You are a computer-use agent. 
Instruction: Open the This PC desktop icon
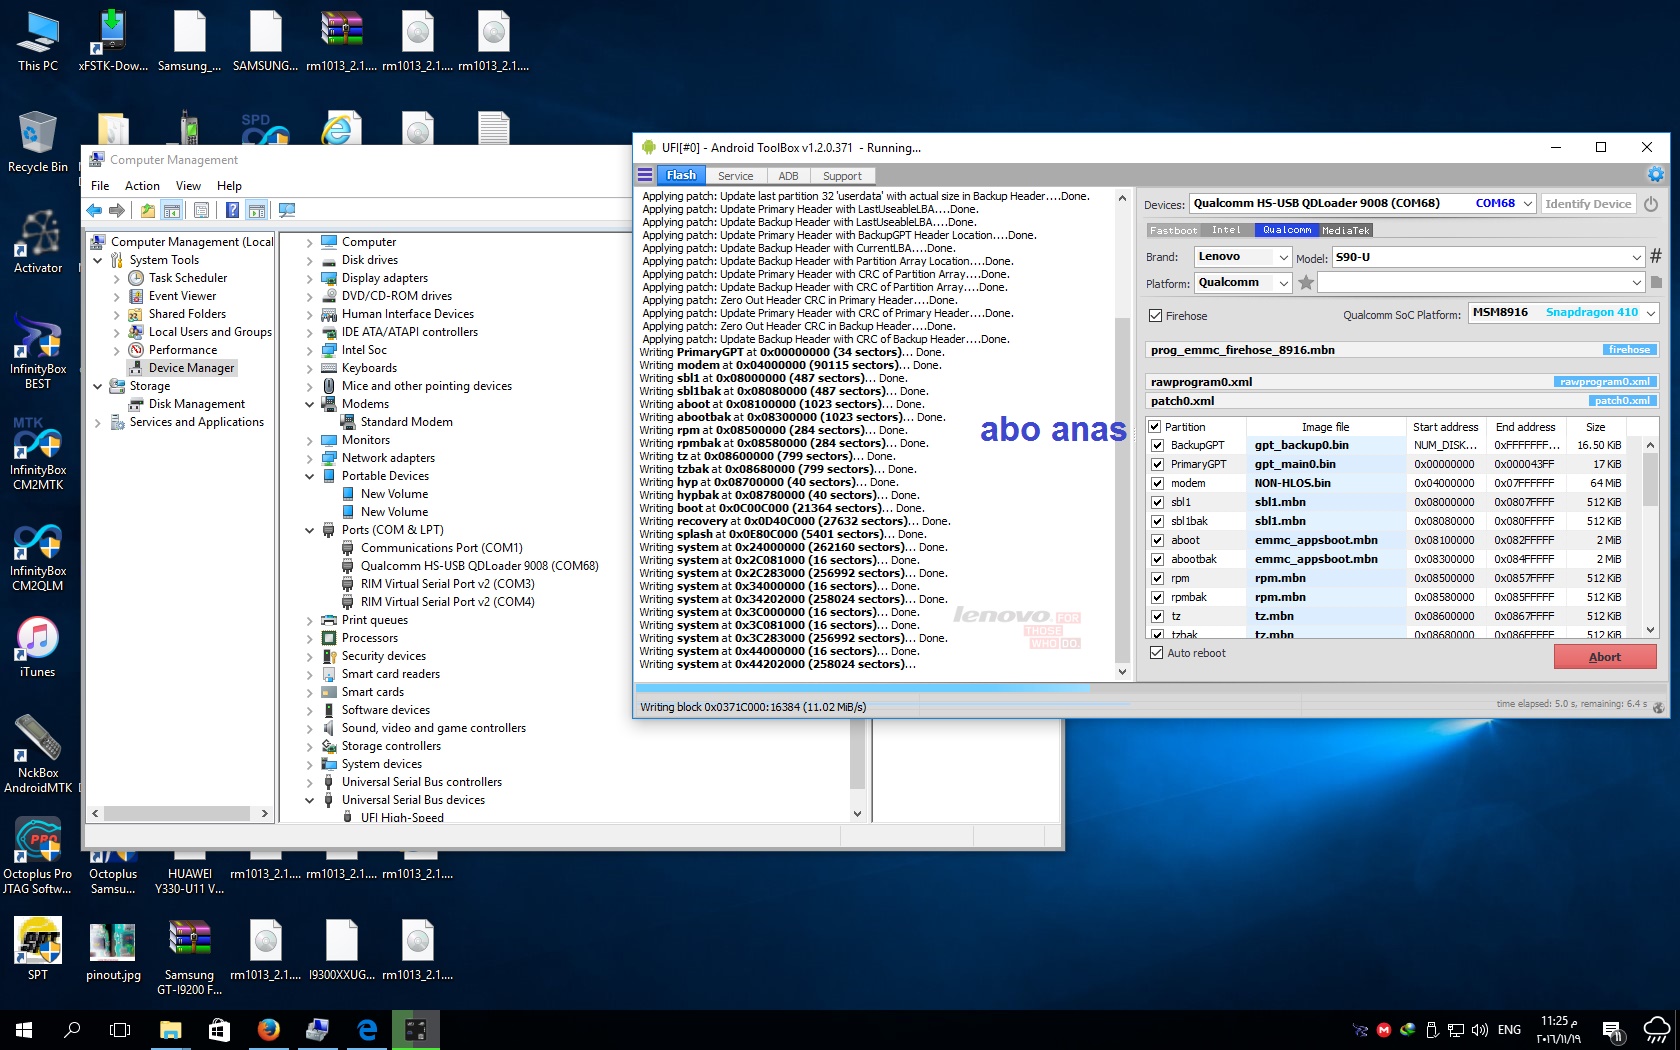(x=37, y=41)
